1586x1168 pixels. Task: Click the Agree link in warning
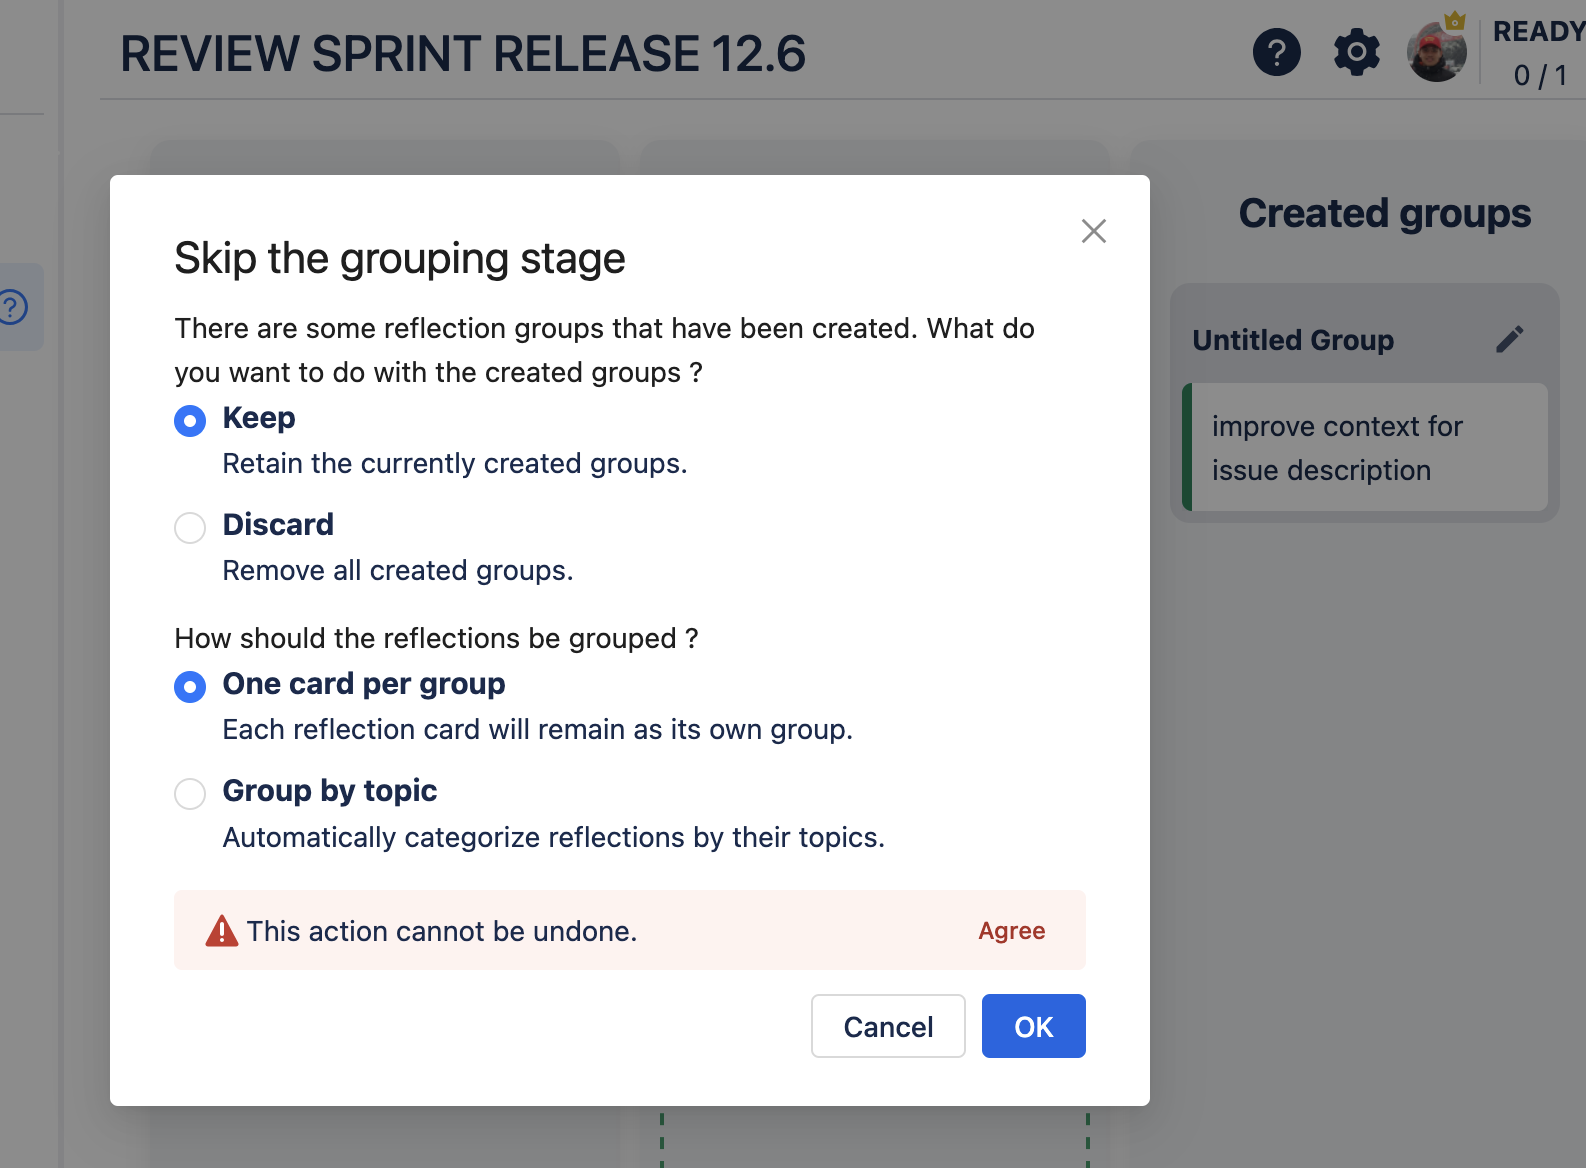pyautogui.click(x=1011, y=931)
